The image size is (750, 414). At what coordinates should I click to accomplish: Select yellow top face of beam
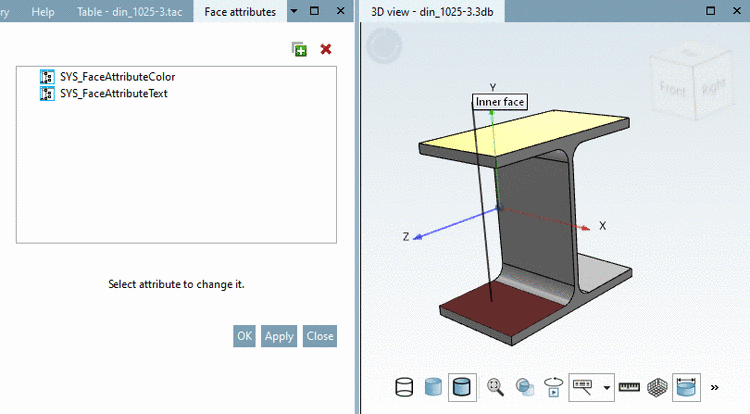(524, 132)
